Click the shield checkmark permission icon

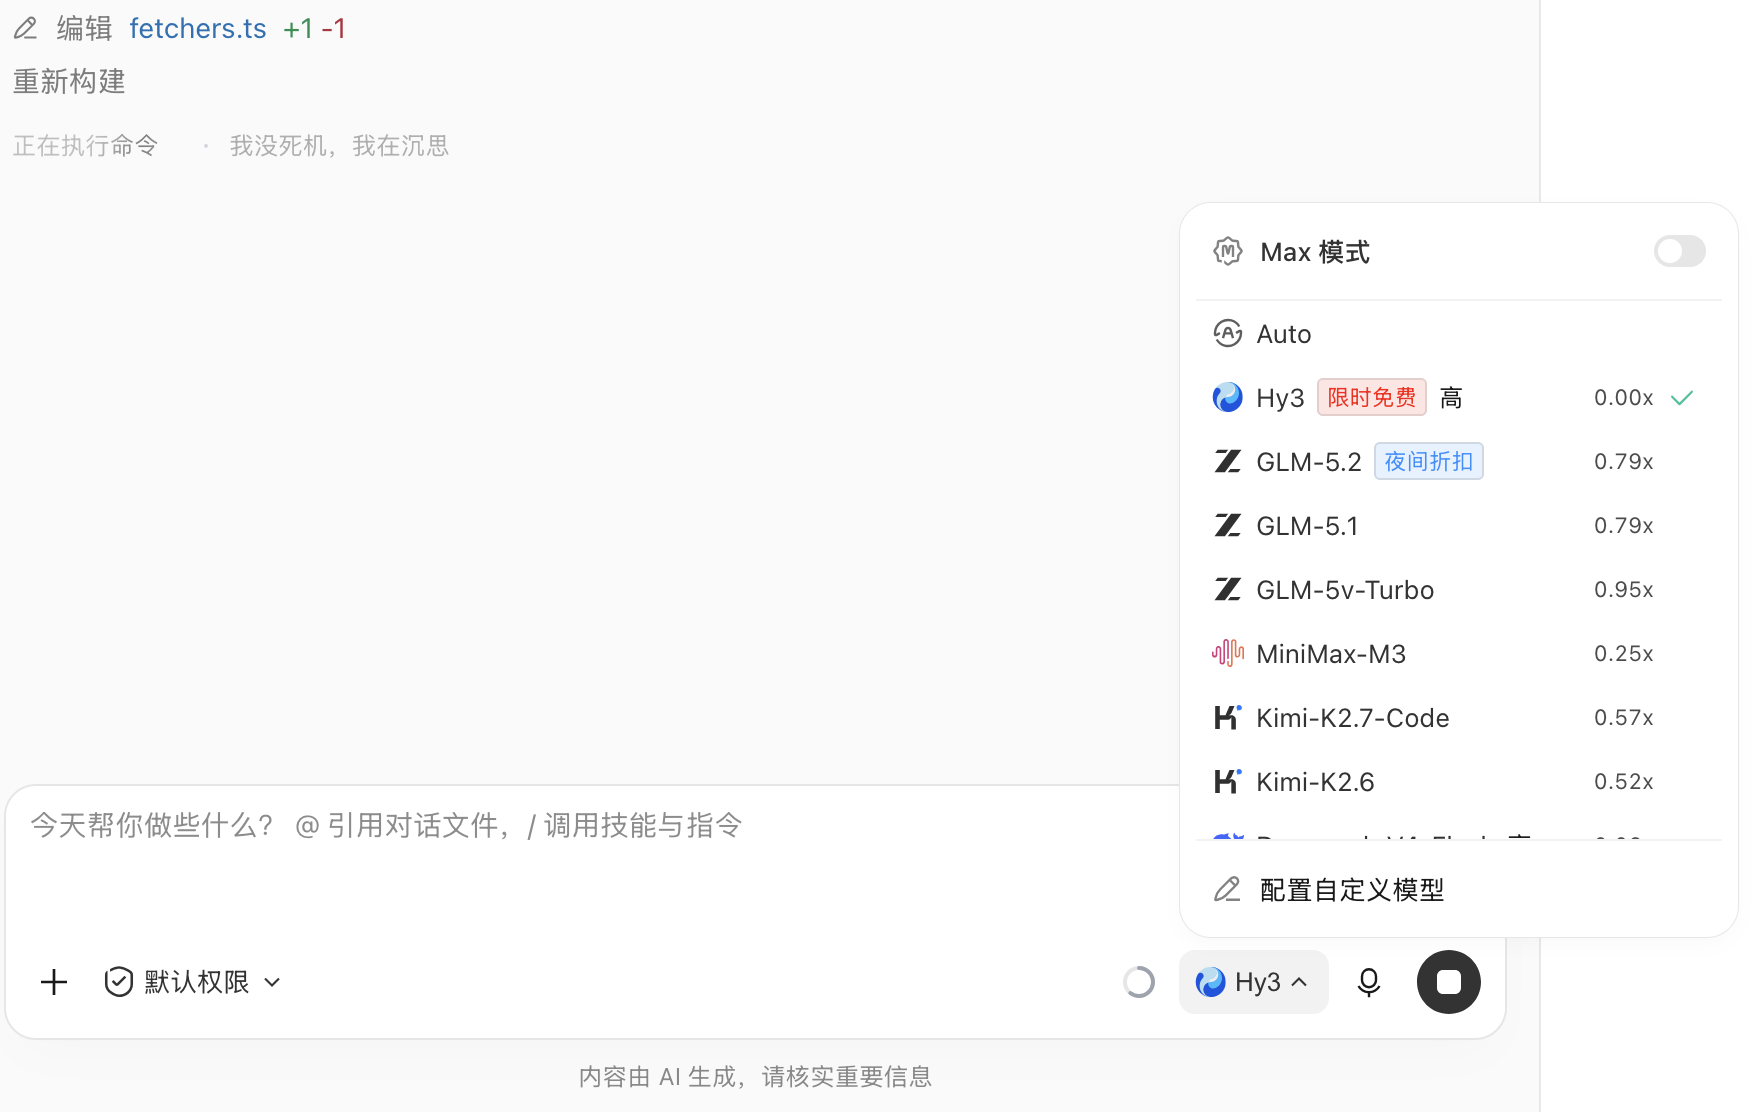[x=119, y=982]
